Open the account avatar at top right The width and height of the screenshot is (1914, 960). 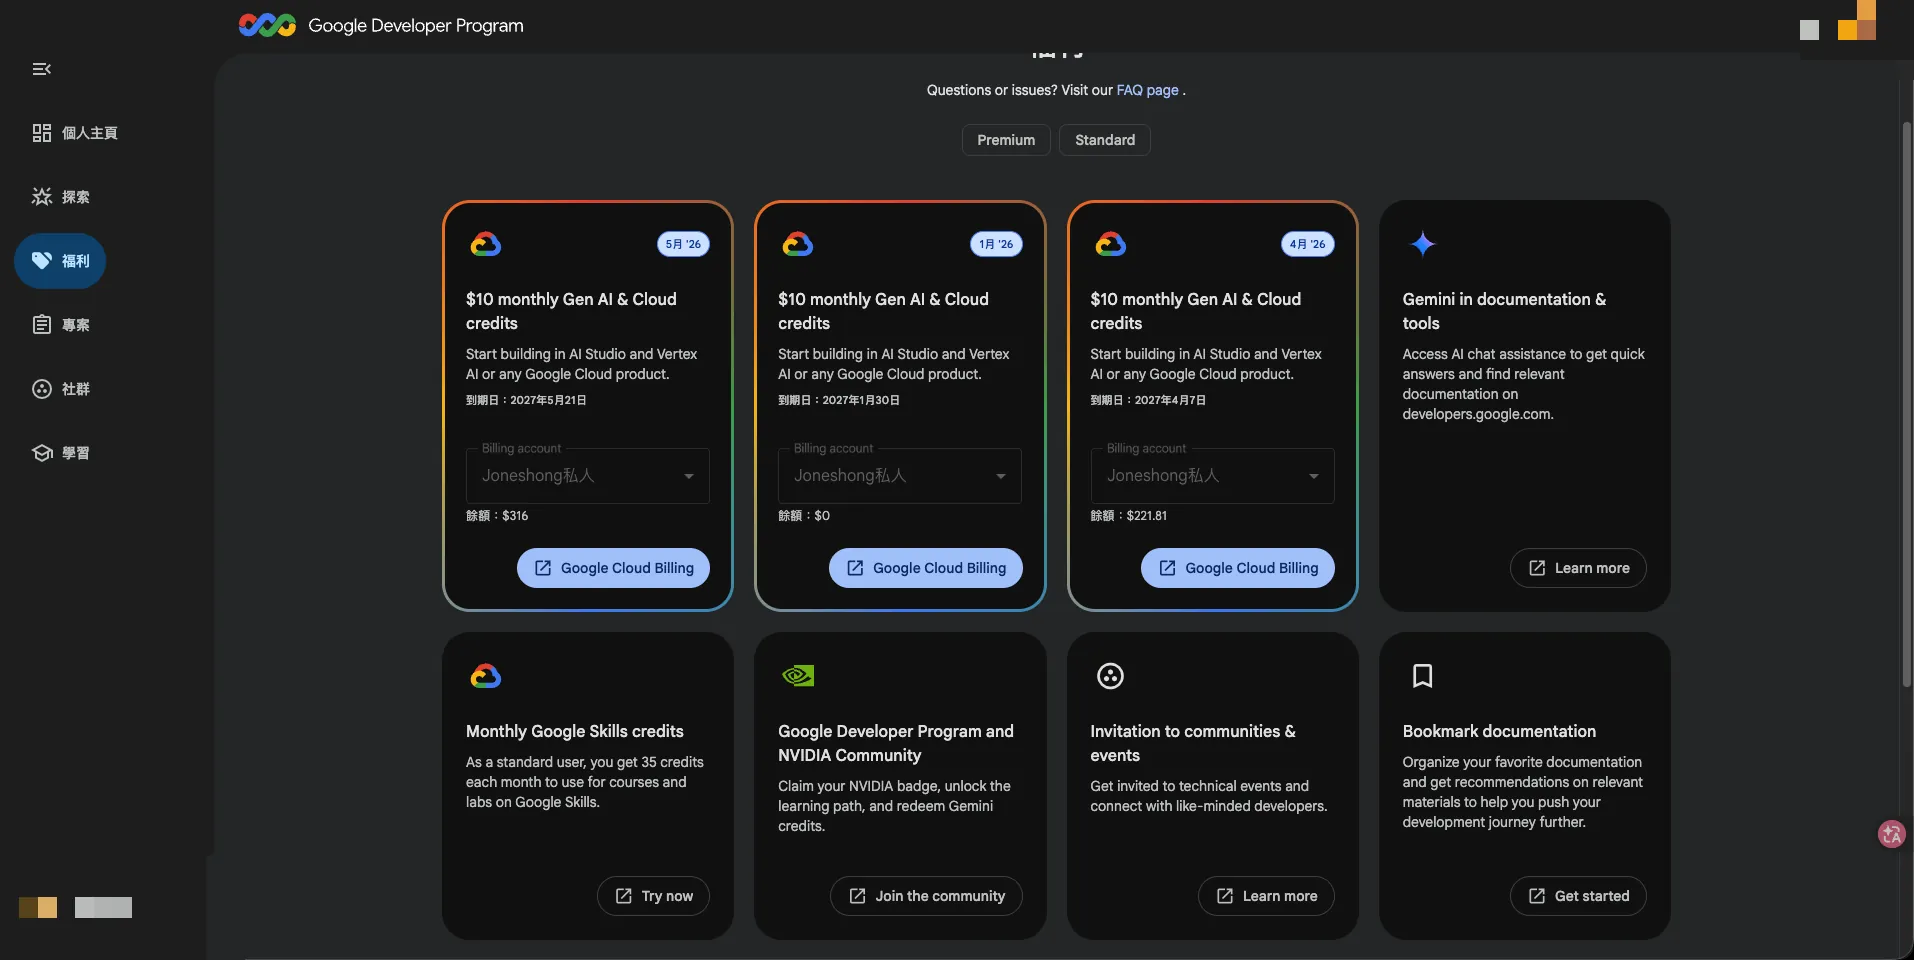(1856, 21)
